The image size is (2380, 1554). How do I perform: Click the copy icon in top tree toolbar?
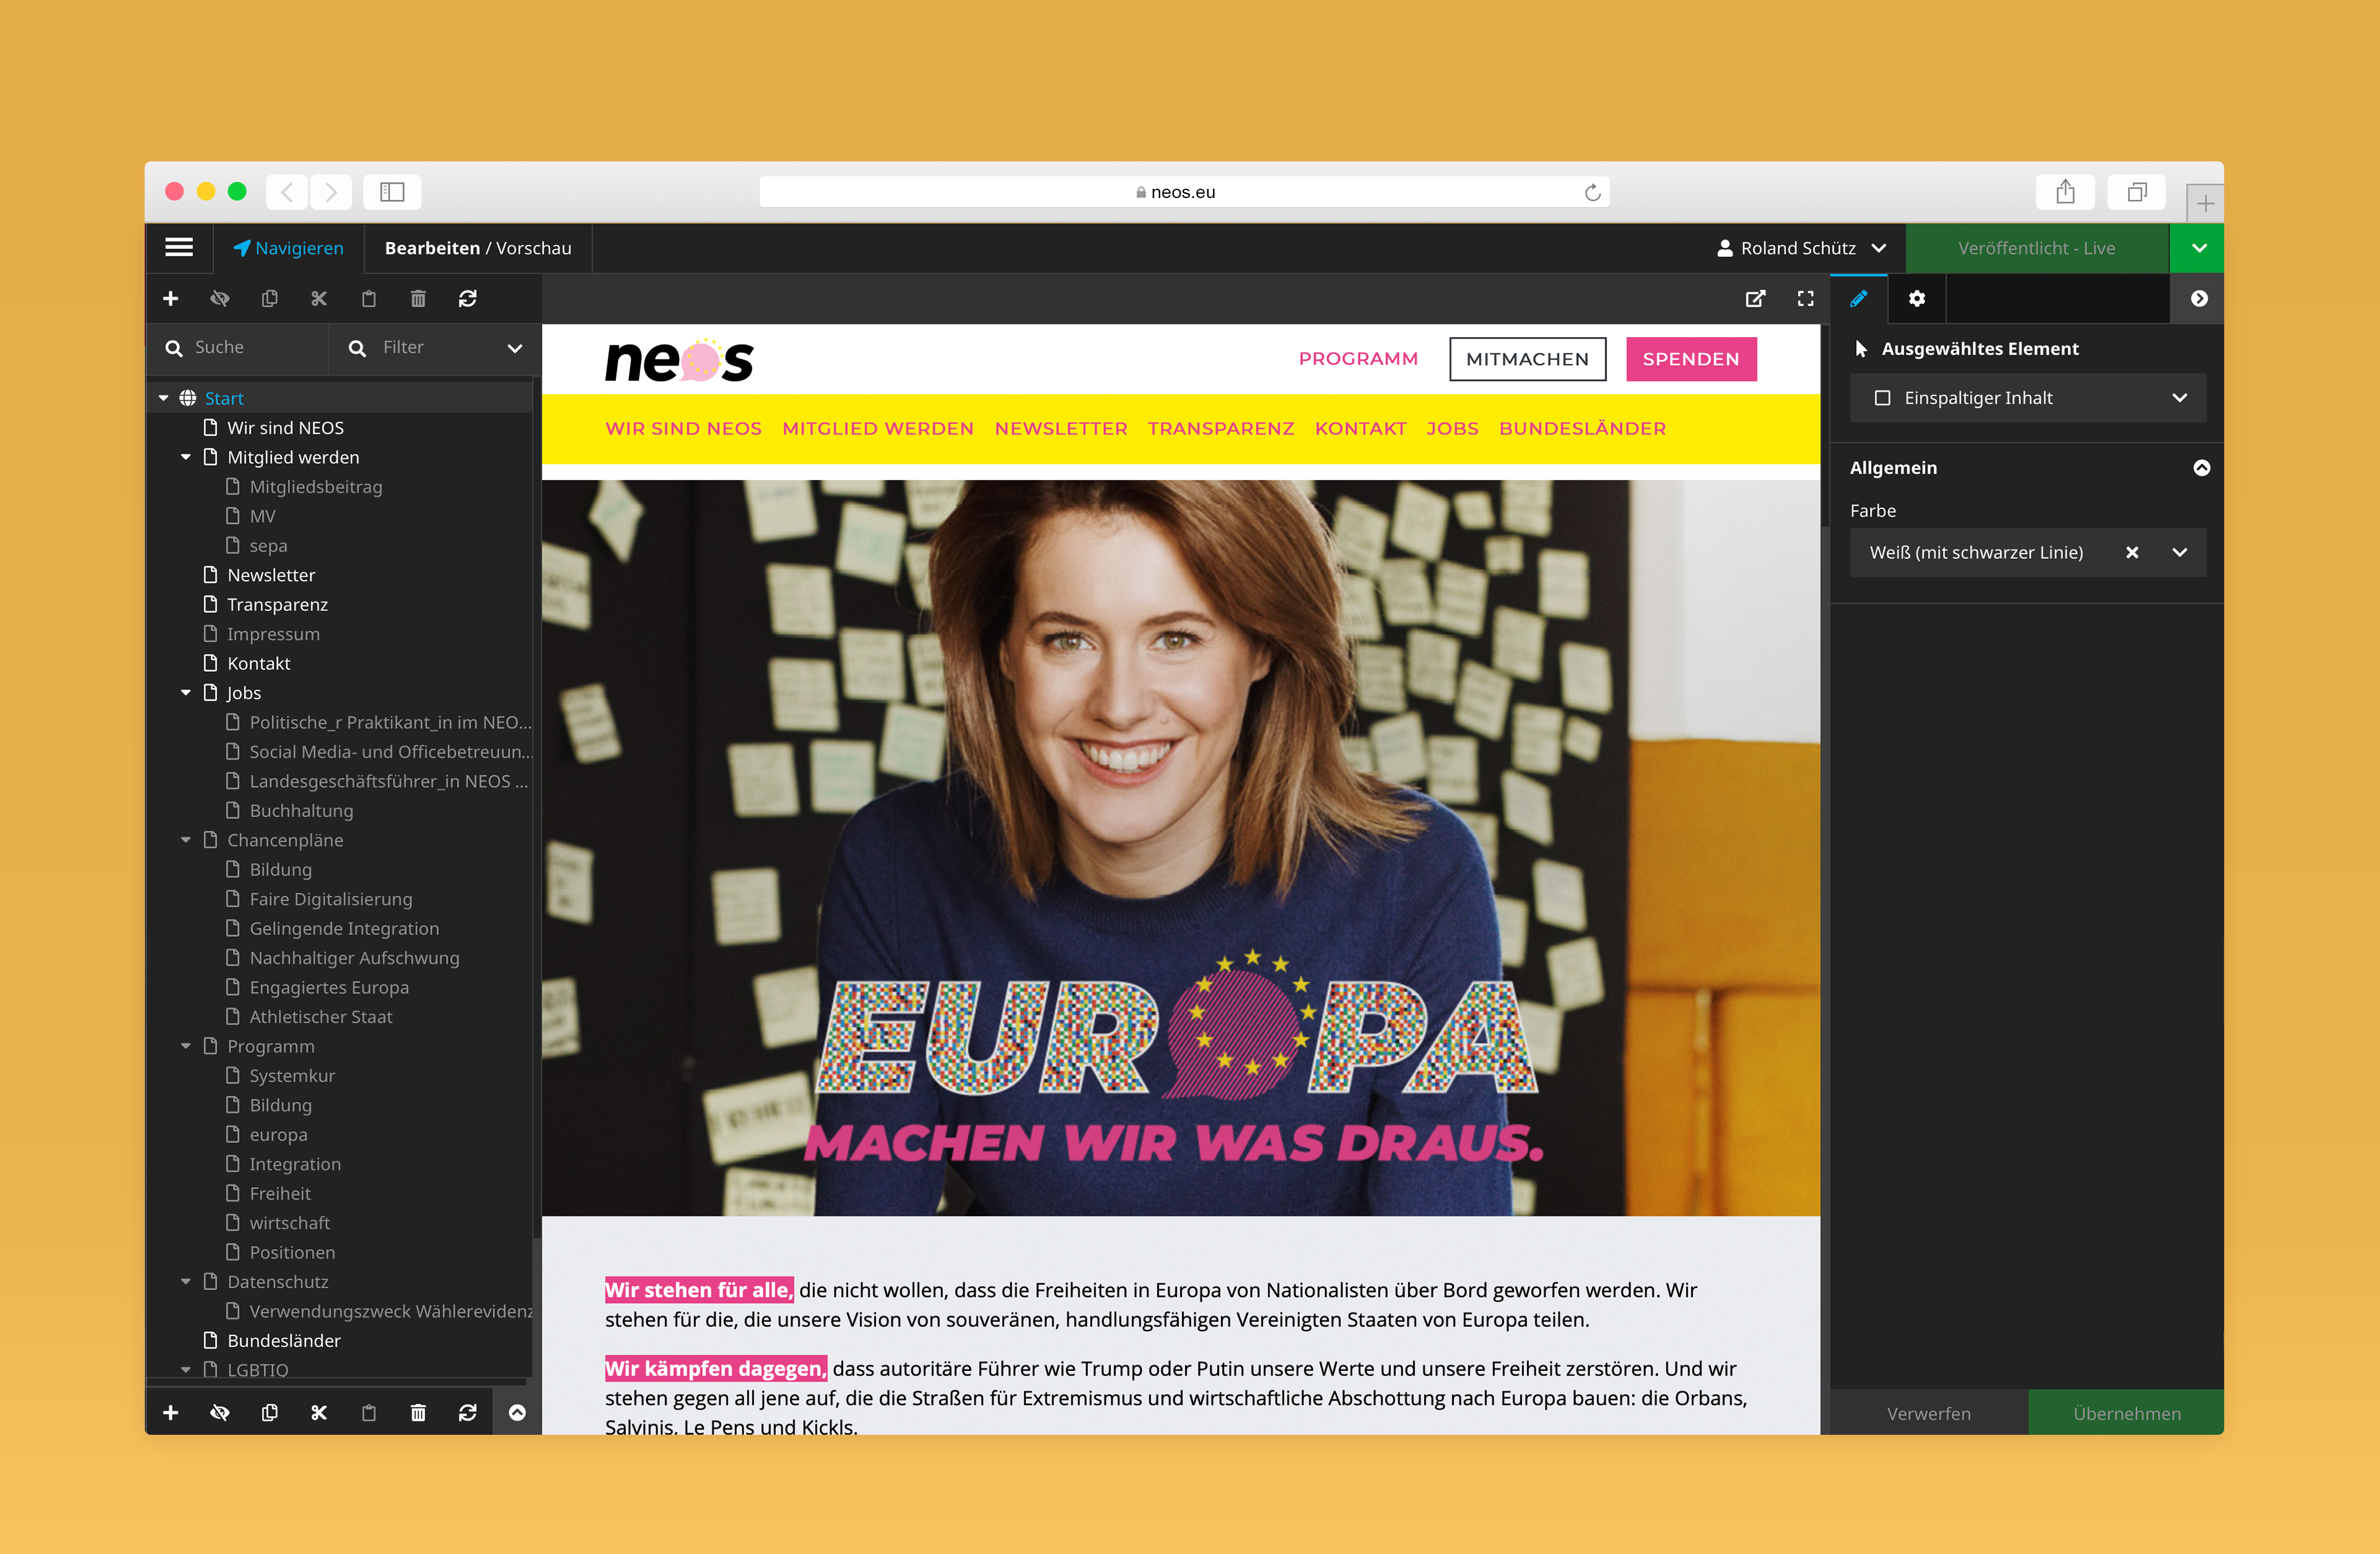[x=269, y=298]
